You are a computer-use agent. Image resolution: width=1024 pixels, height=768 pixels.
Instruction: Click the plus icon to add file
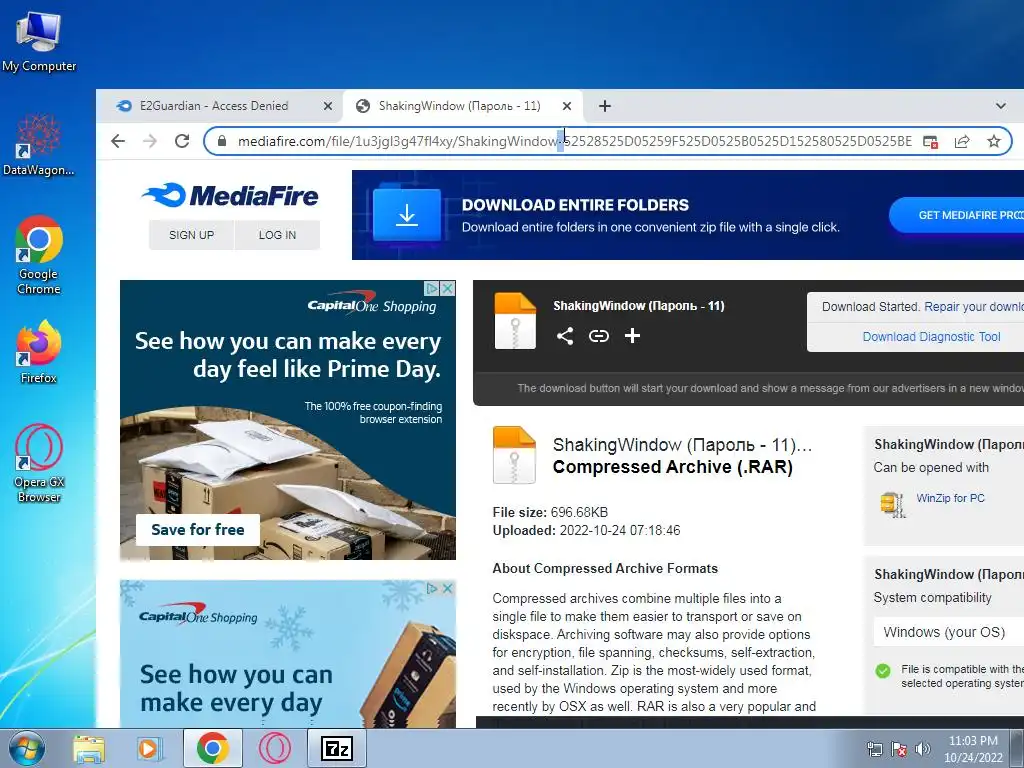tap(632, 336)
